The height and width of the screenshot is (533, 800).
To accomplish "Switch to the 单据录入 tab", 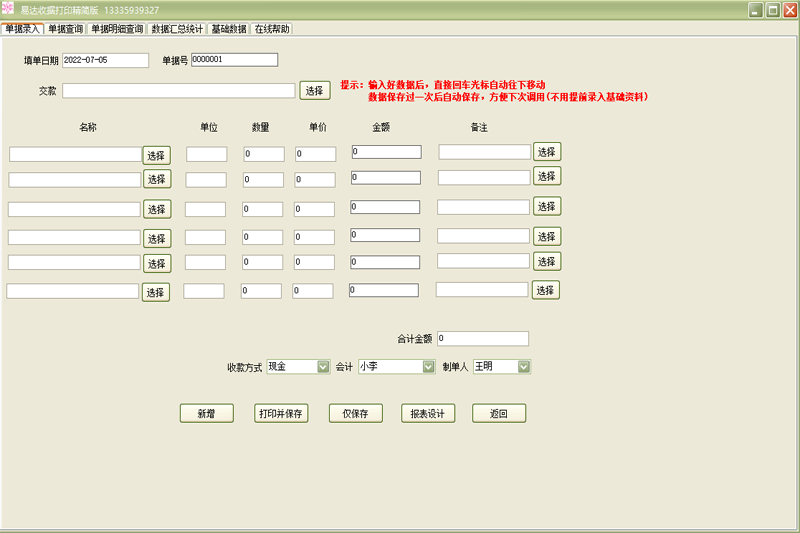I will click(22, 29).
